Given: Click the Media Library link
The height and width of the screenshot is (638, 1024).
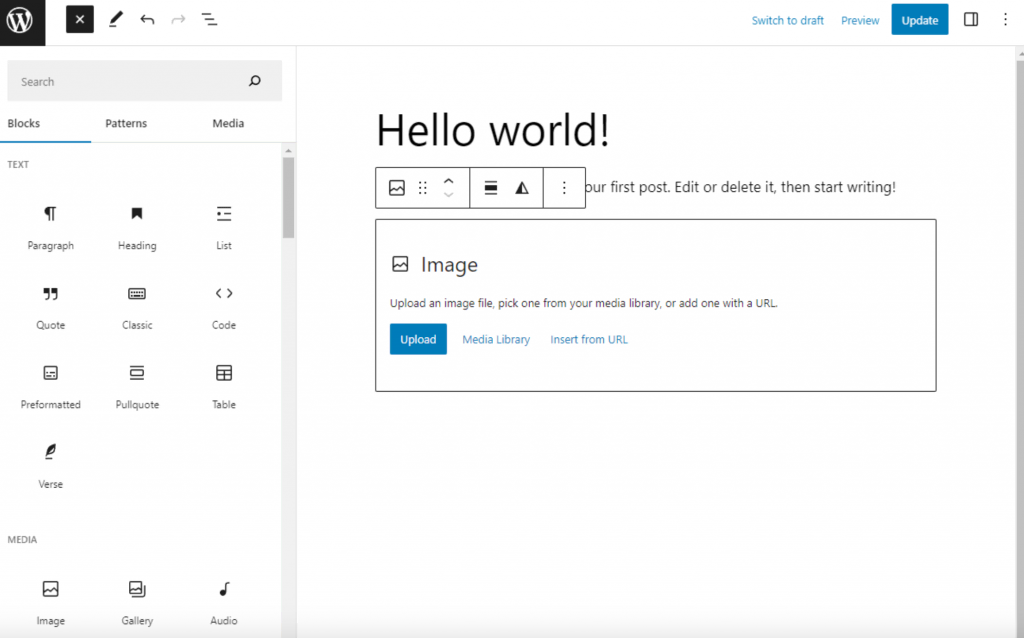Looking at the screenshot, I should click(496, 340).
